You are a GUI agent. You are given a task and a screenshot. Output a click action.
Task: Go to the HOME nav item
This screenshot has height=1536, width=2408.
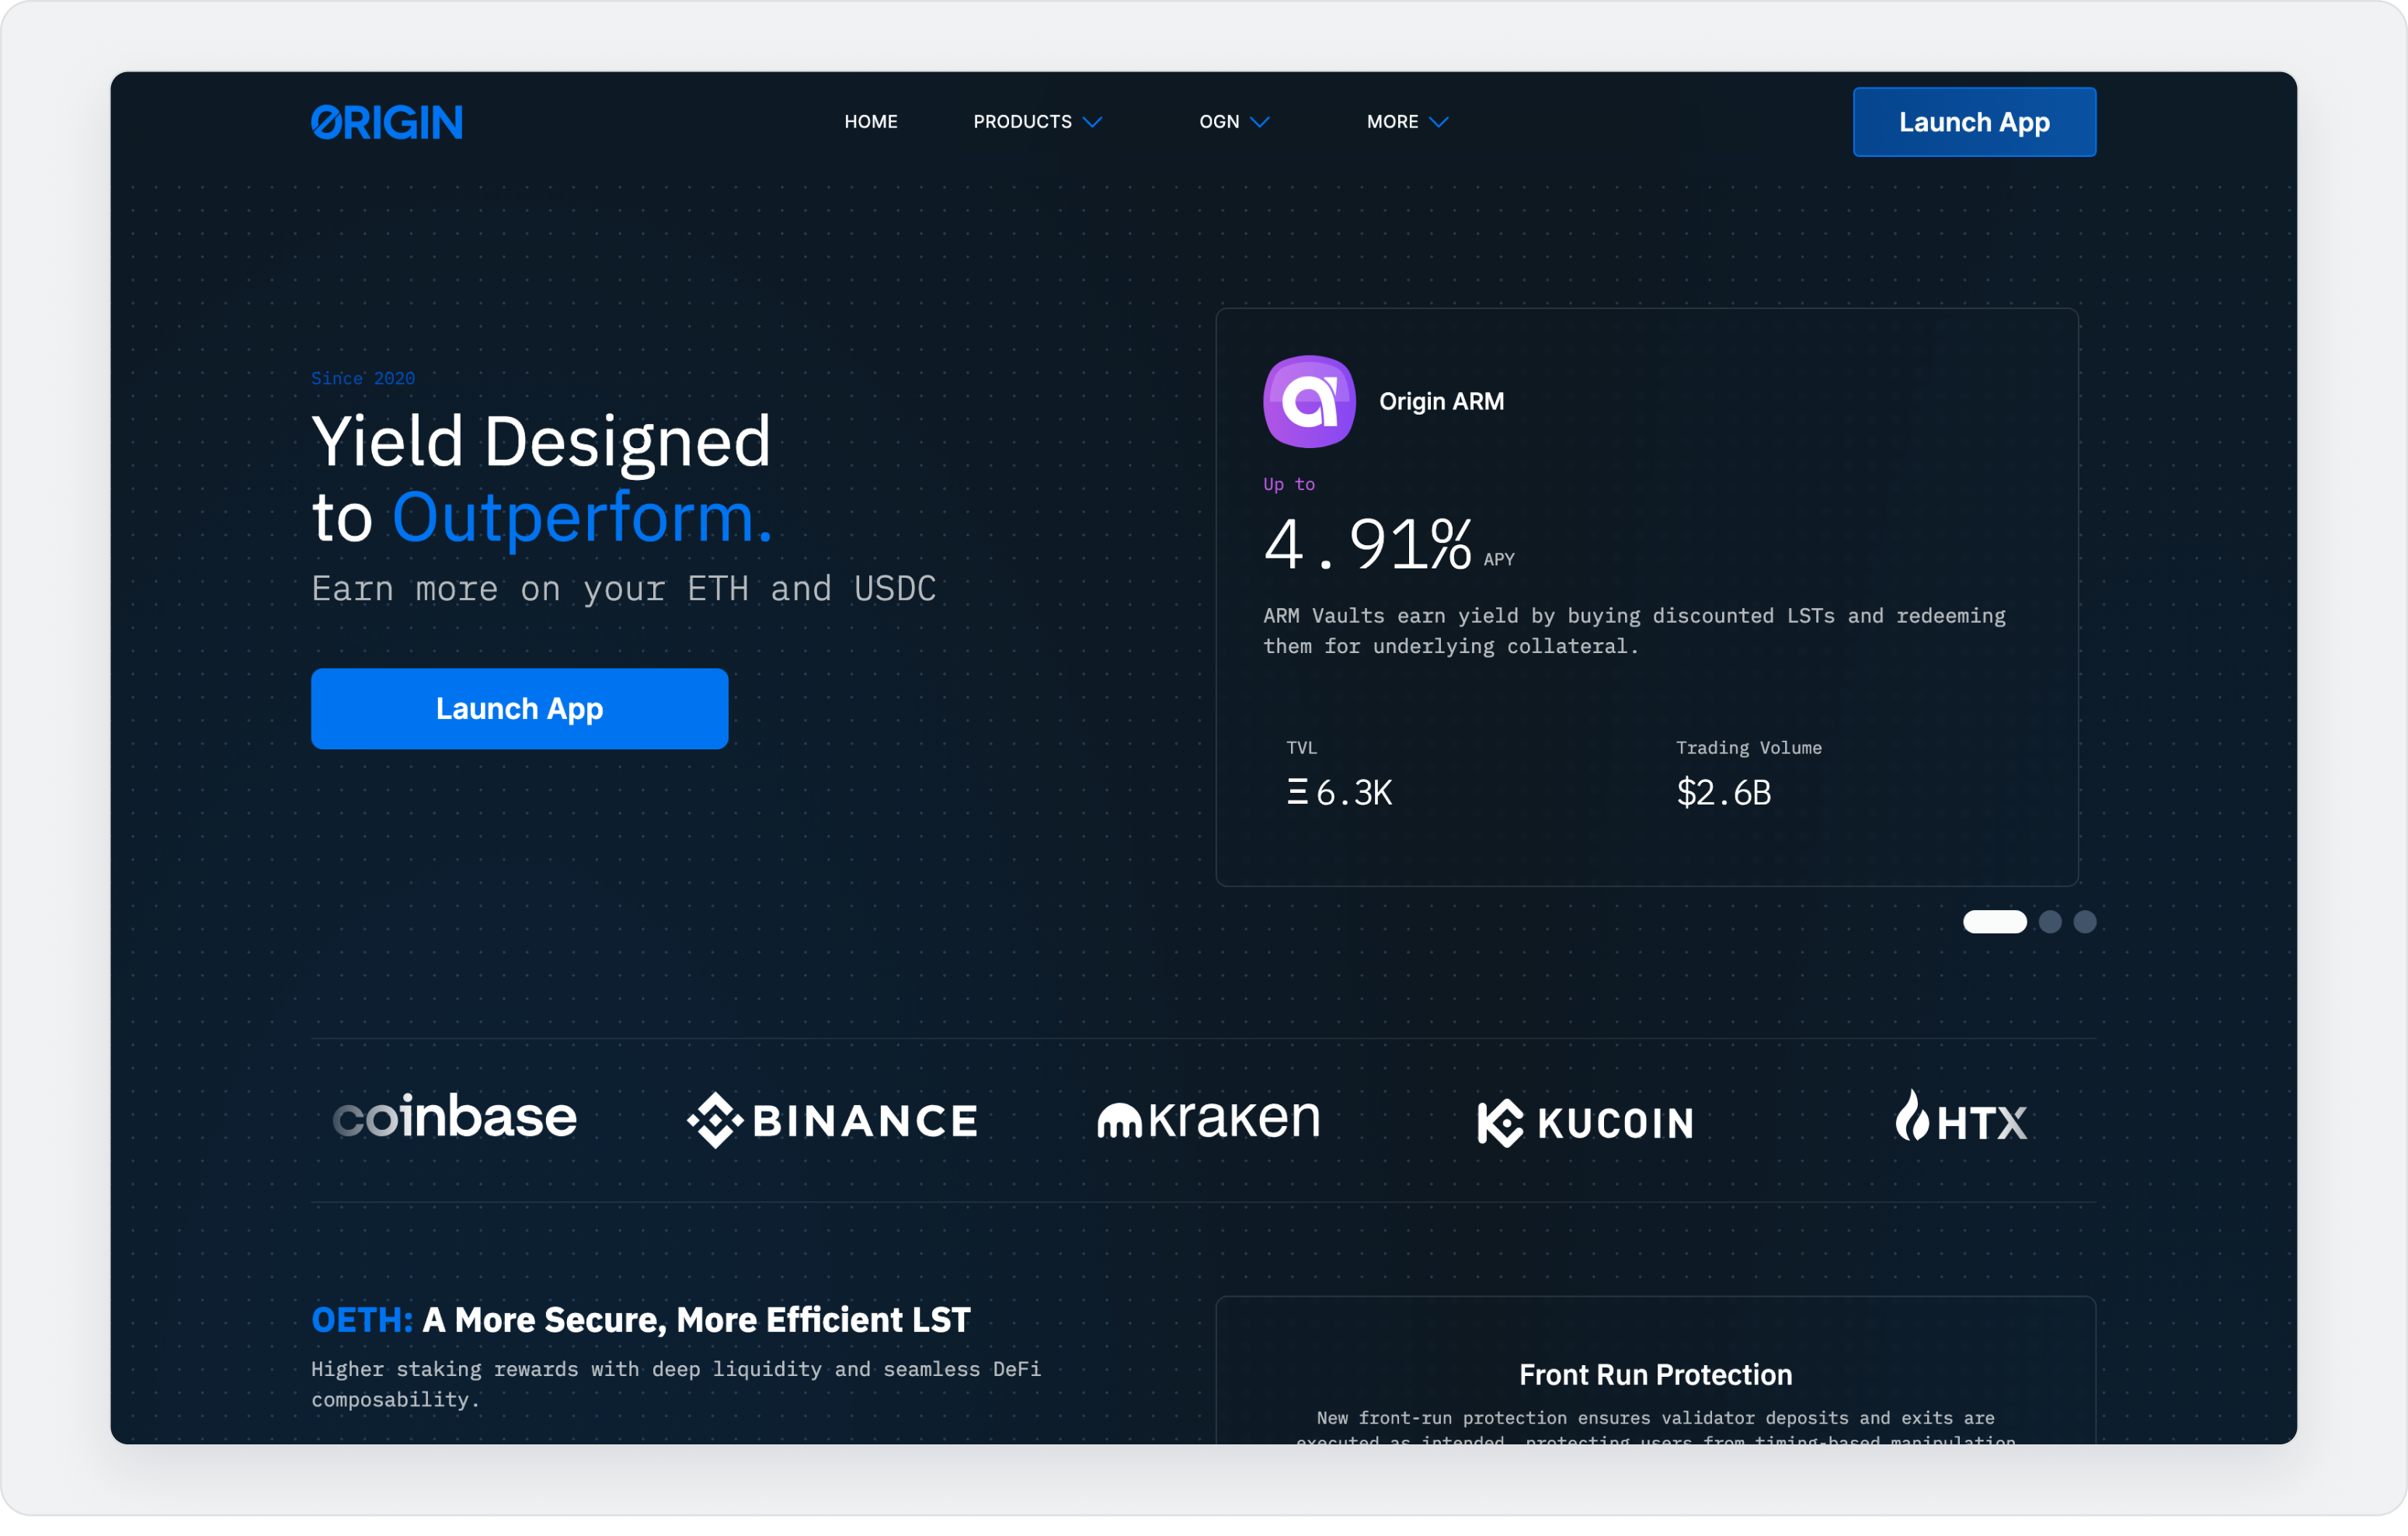tap(871, 122)
